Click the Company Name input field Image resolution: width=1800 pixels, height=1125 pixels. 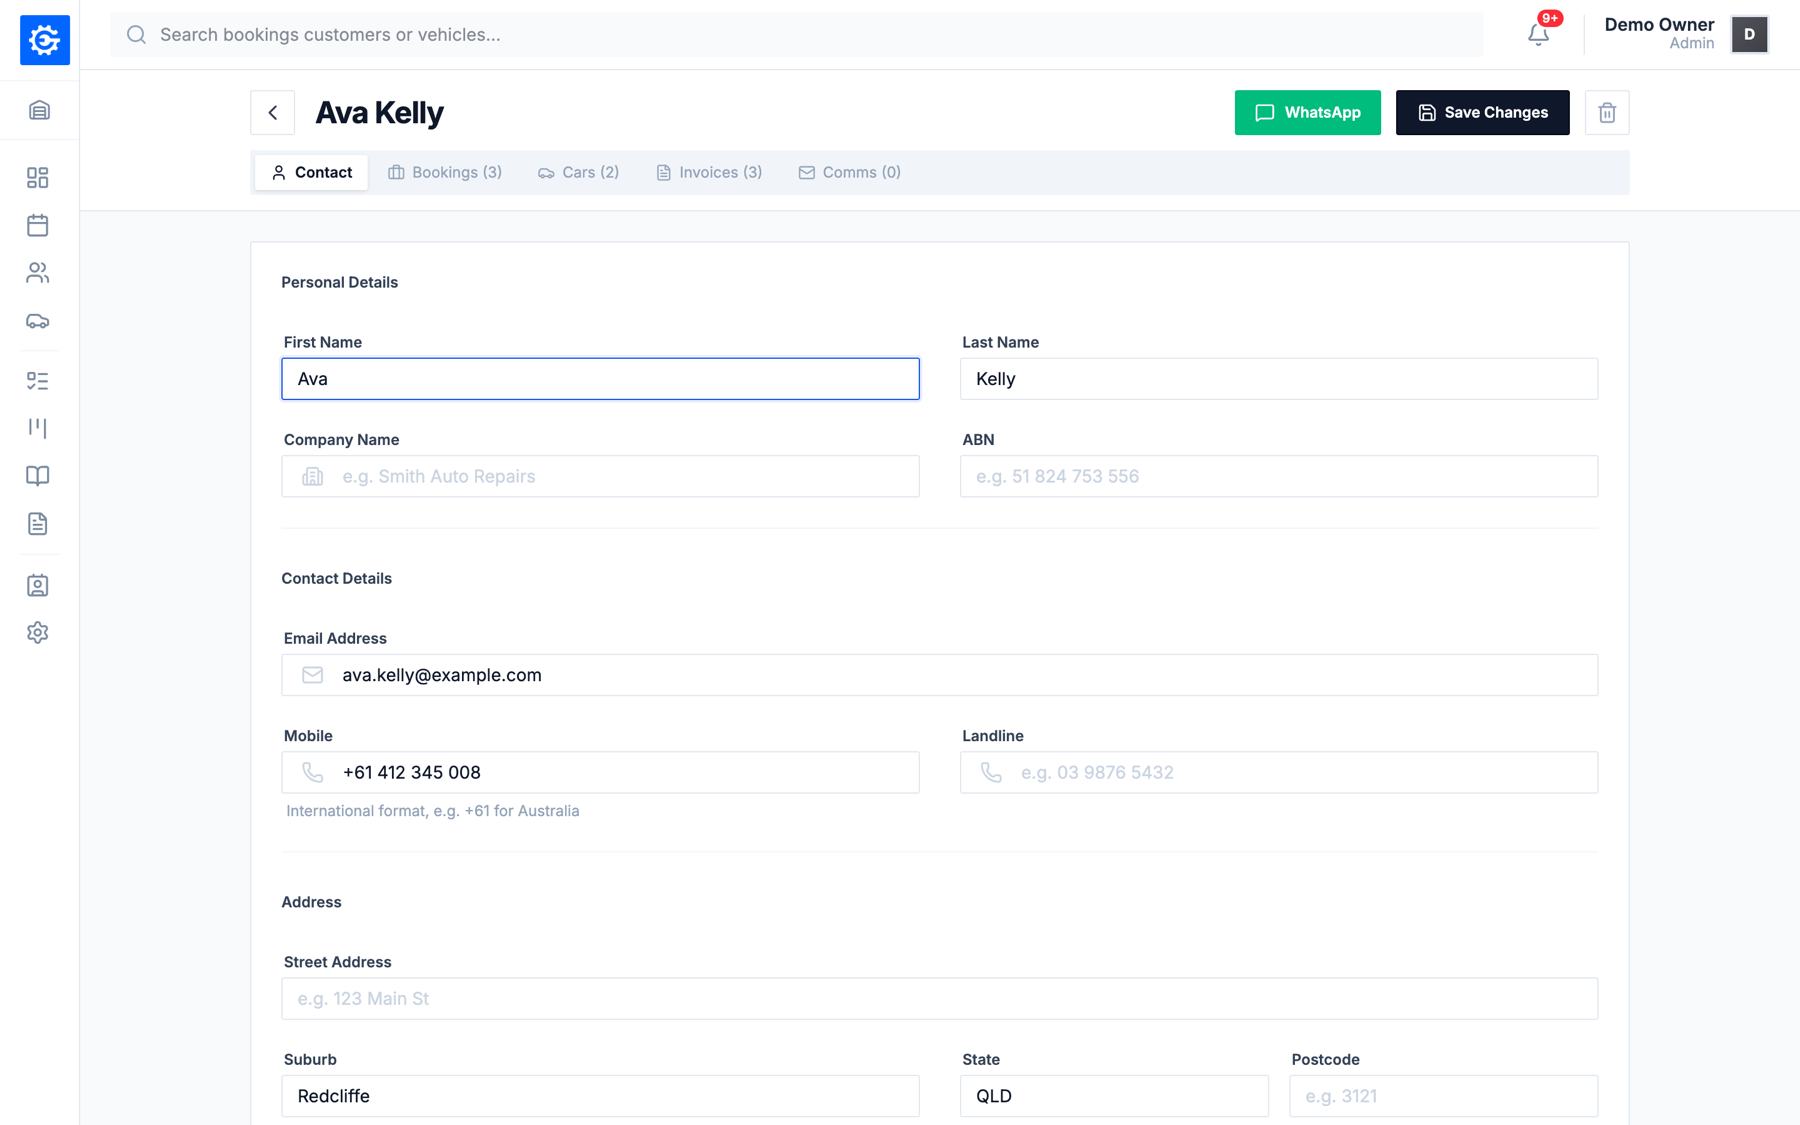(600, 476)
